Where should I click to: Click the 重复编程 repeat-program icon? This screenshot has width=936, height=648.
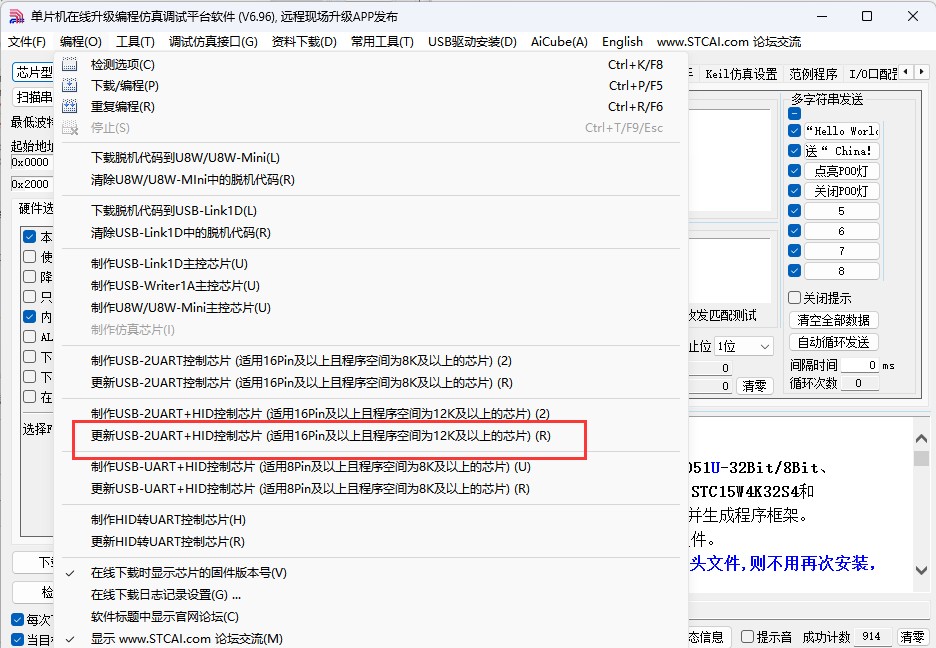point(70,107)
